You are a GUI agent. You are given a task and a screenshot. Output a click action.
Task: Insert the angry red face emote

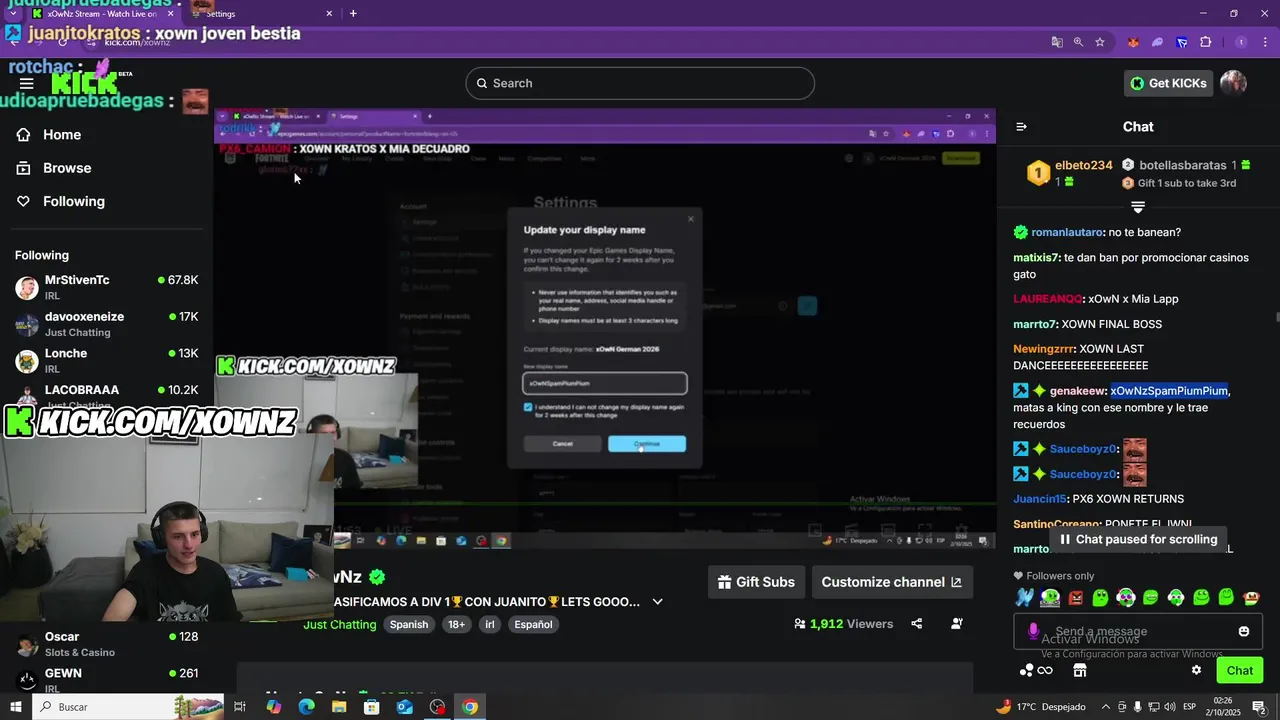coord(1075,598)
